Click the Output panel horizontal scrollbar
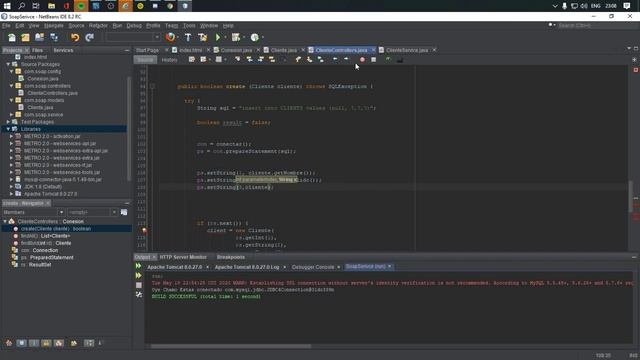The image size is (640, 360). point(231,347)
